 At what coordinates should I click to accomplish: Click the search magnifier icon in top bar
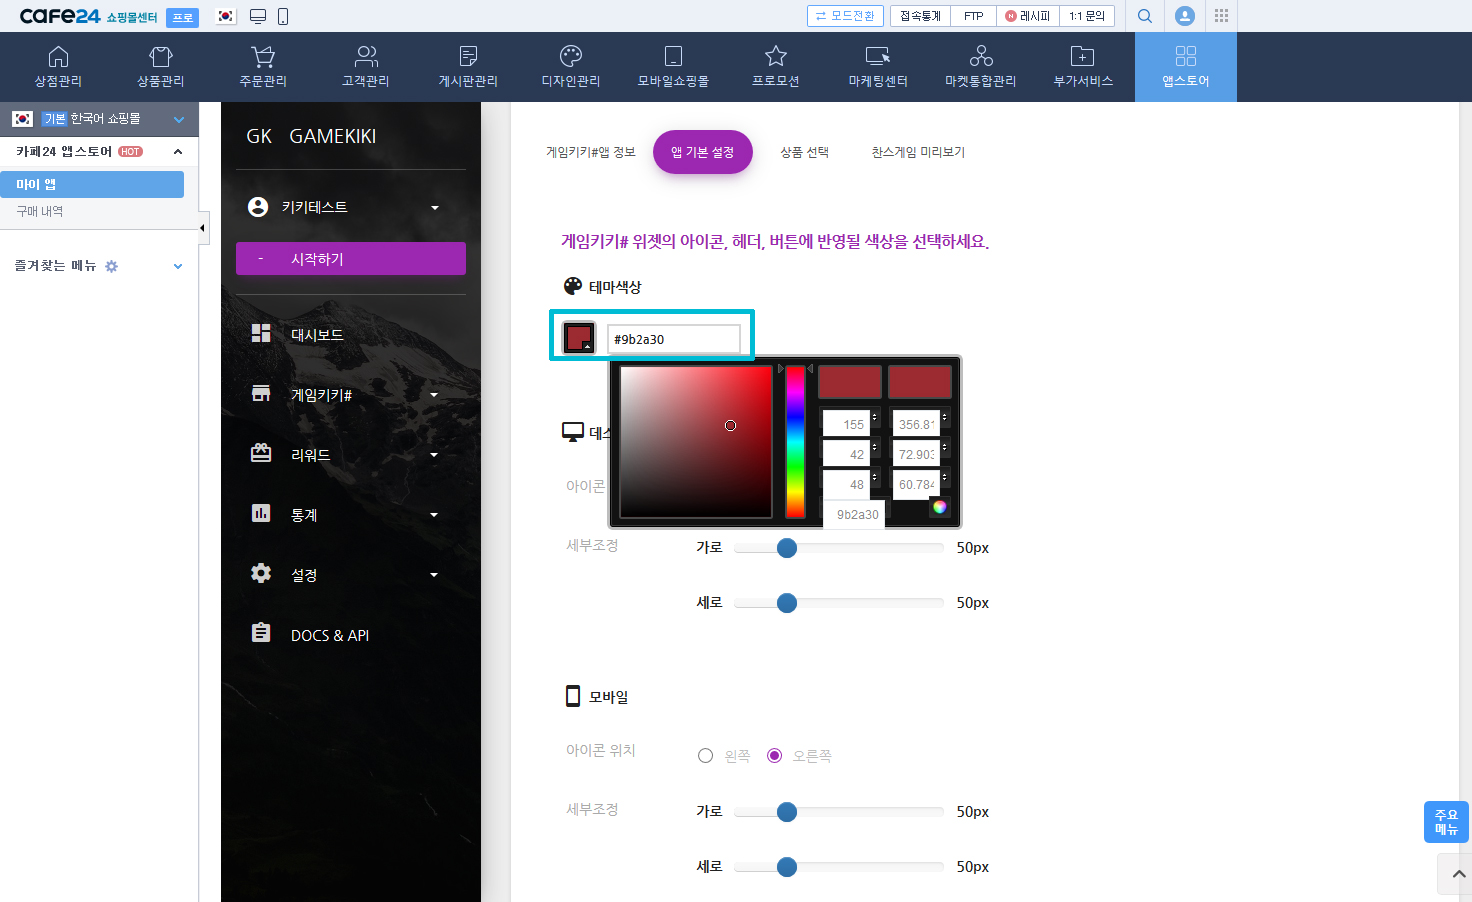1145,16
